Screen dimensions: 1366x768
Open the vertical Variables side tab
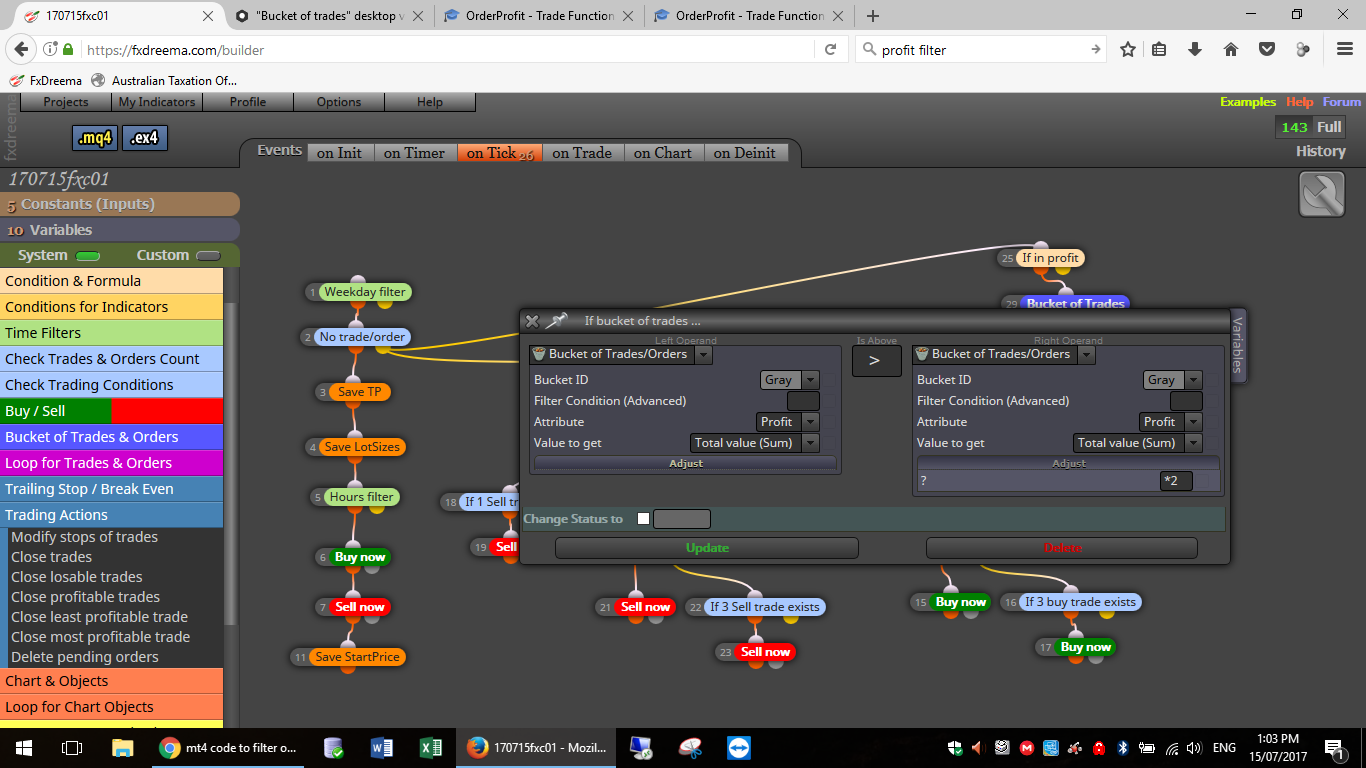[x=1238, y=345]
